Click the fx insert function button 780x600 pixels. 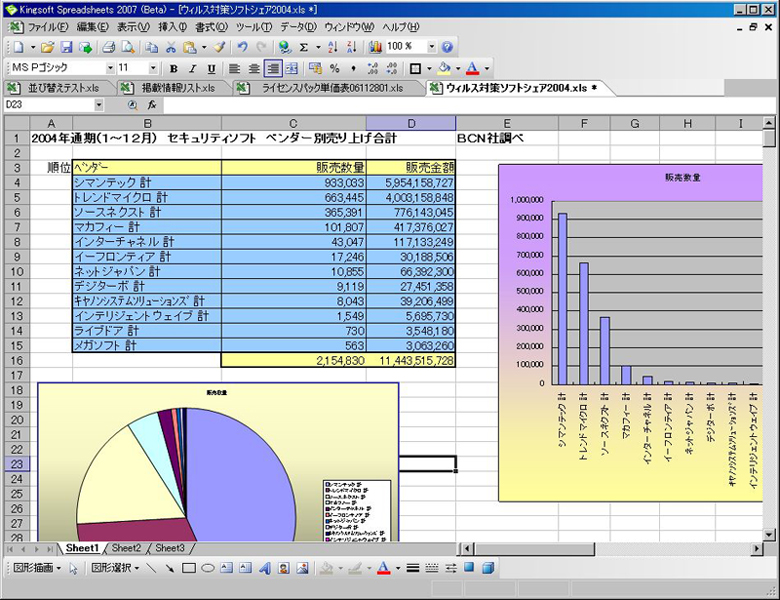pyautogui.click(x=152, y=105)
